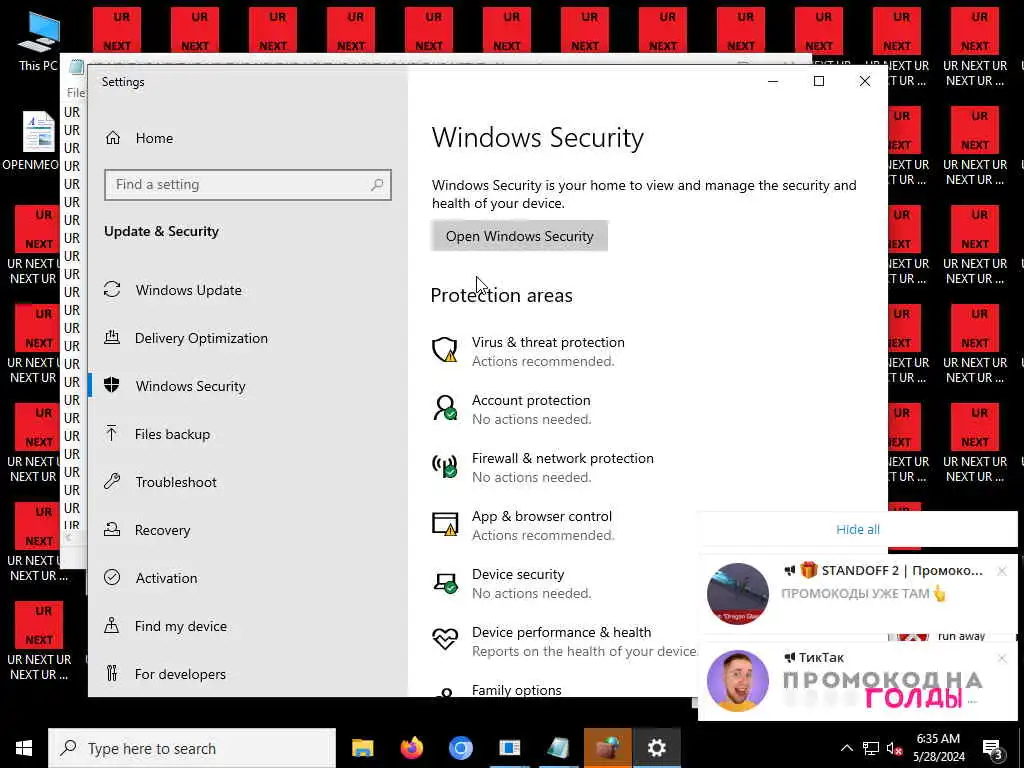
Task: Open Device performance & health heart icon
Action: 445,639
